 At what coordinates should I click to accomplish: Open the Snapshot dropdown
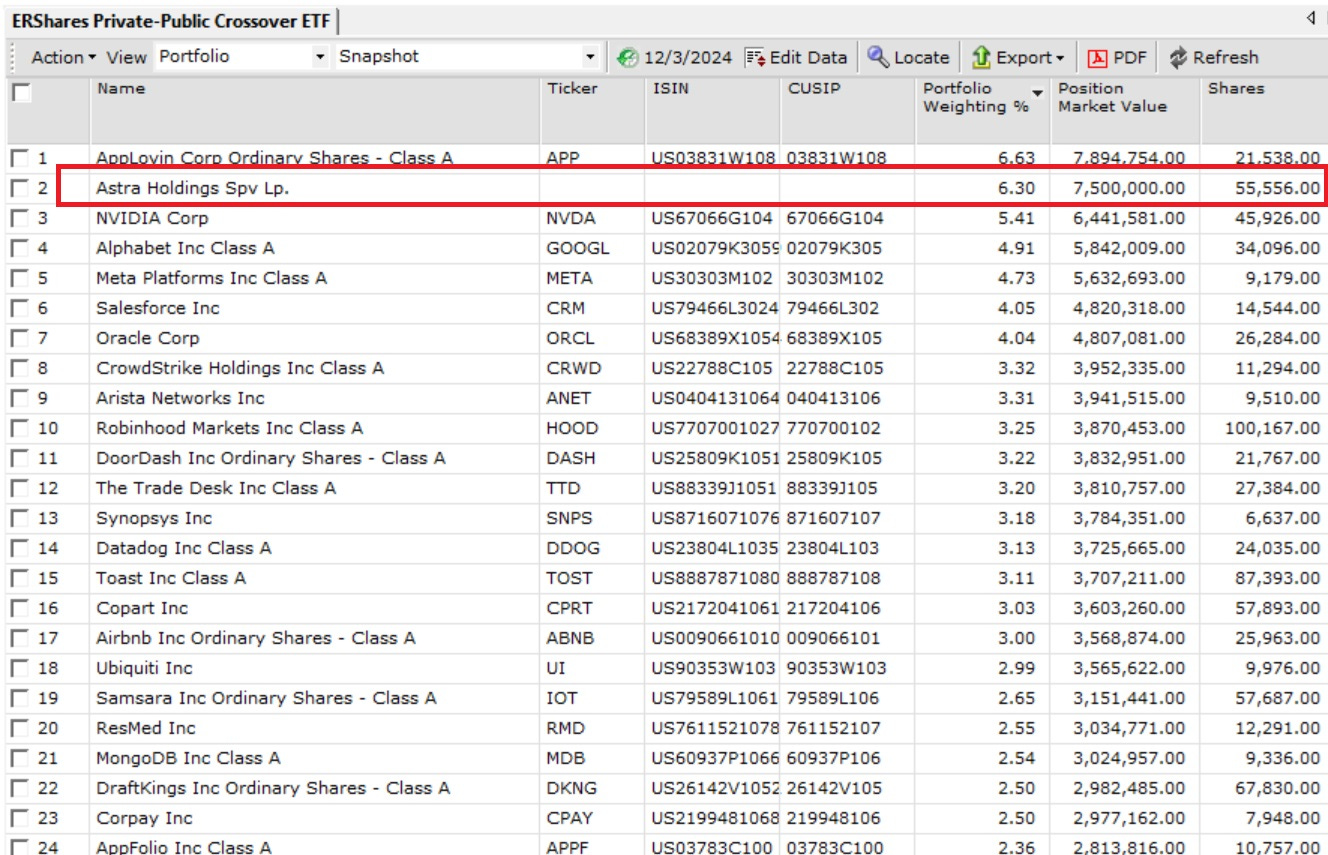point(590,58)
